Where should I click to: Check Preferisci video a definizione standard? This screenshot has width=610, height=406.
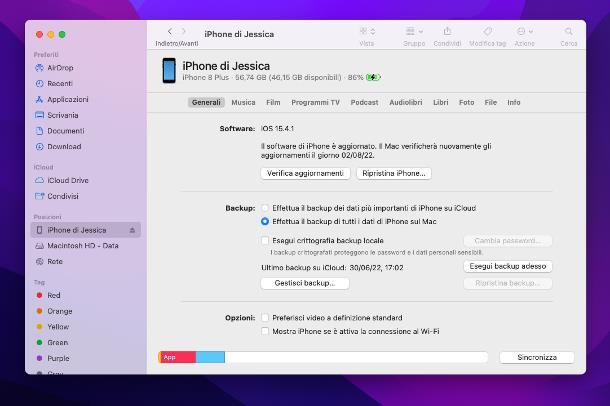[x=265, y=318]
